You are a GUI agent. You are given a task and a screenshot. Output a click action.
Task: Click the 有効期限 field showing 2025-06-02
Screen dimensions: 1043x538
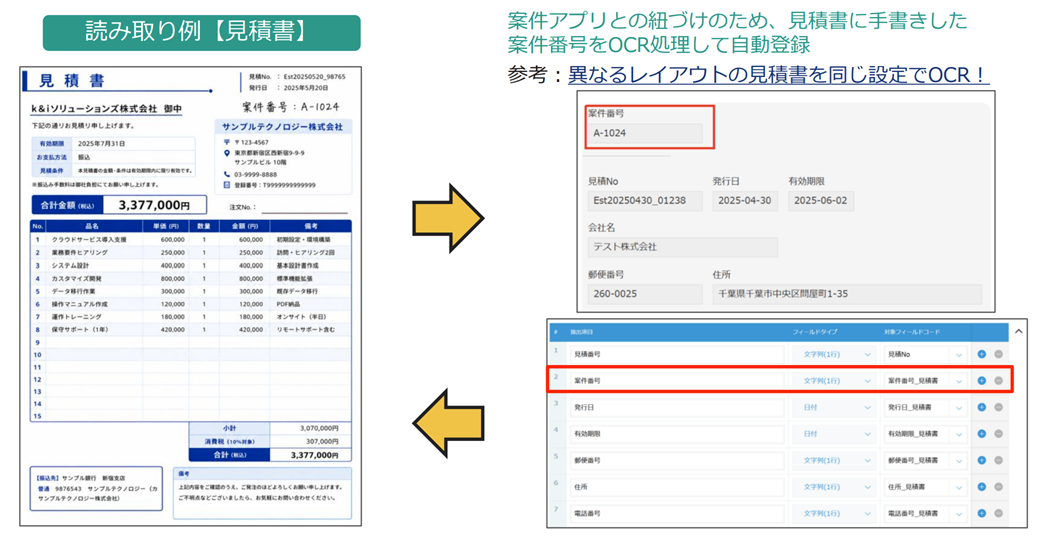(x=821, y=200)
